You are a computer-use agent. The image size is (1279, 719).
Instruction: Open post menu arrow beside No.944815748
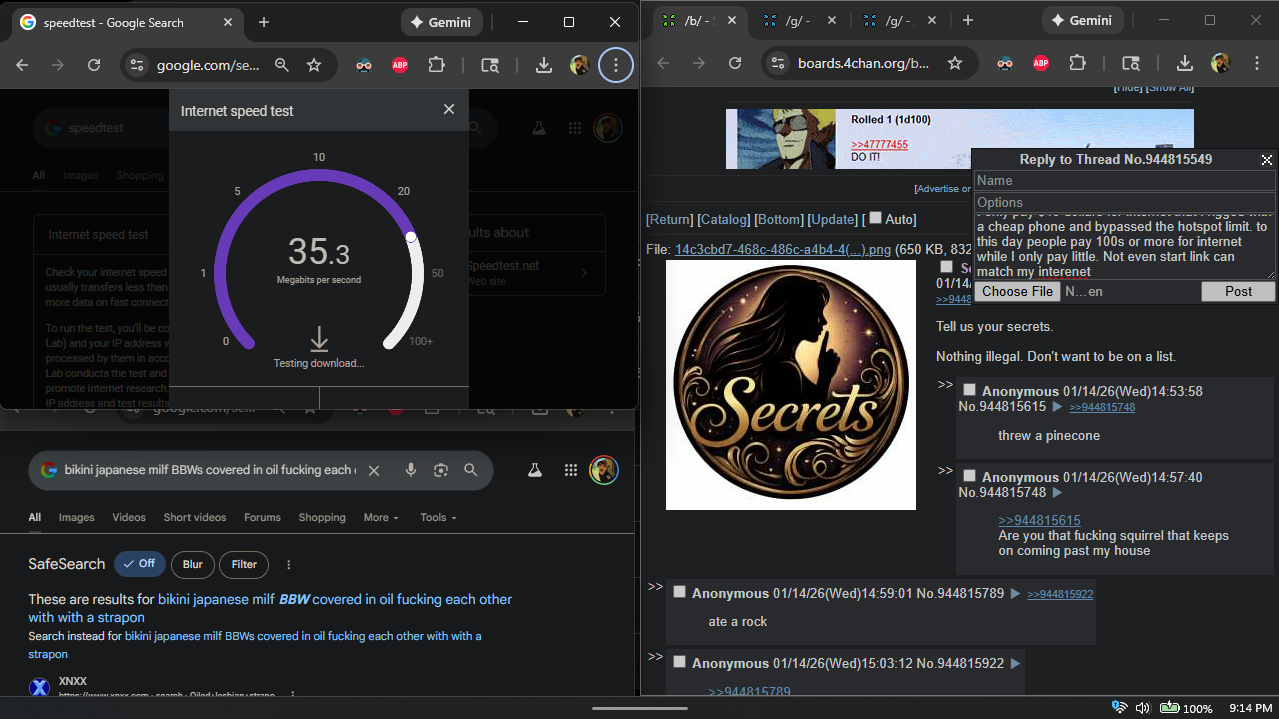click(1057, 493)
